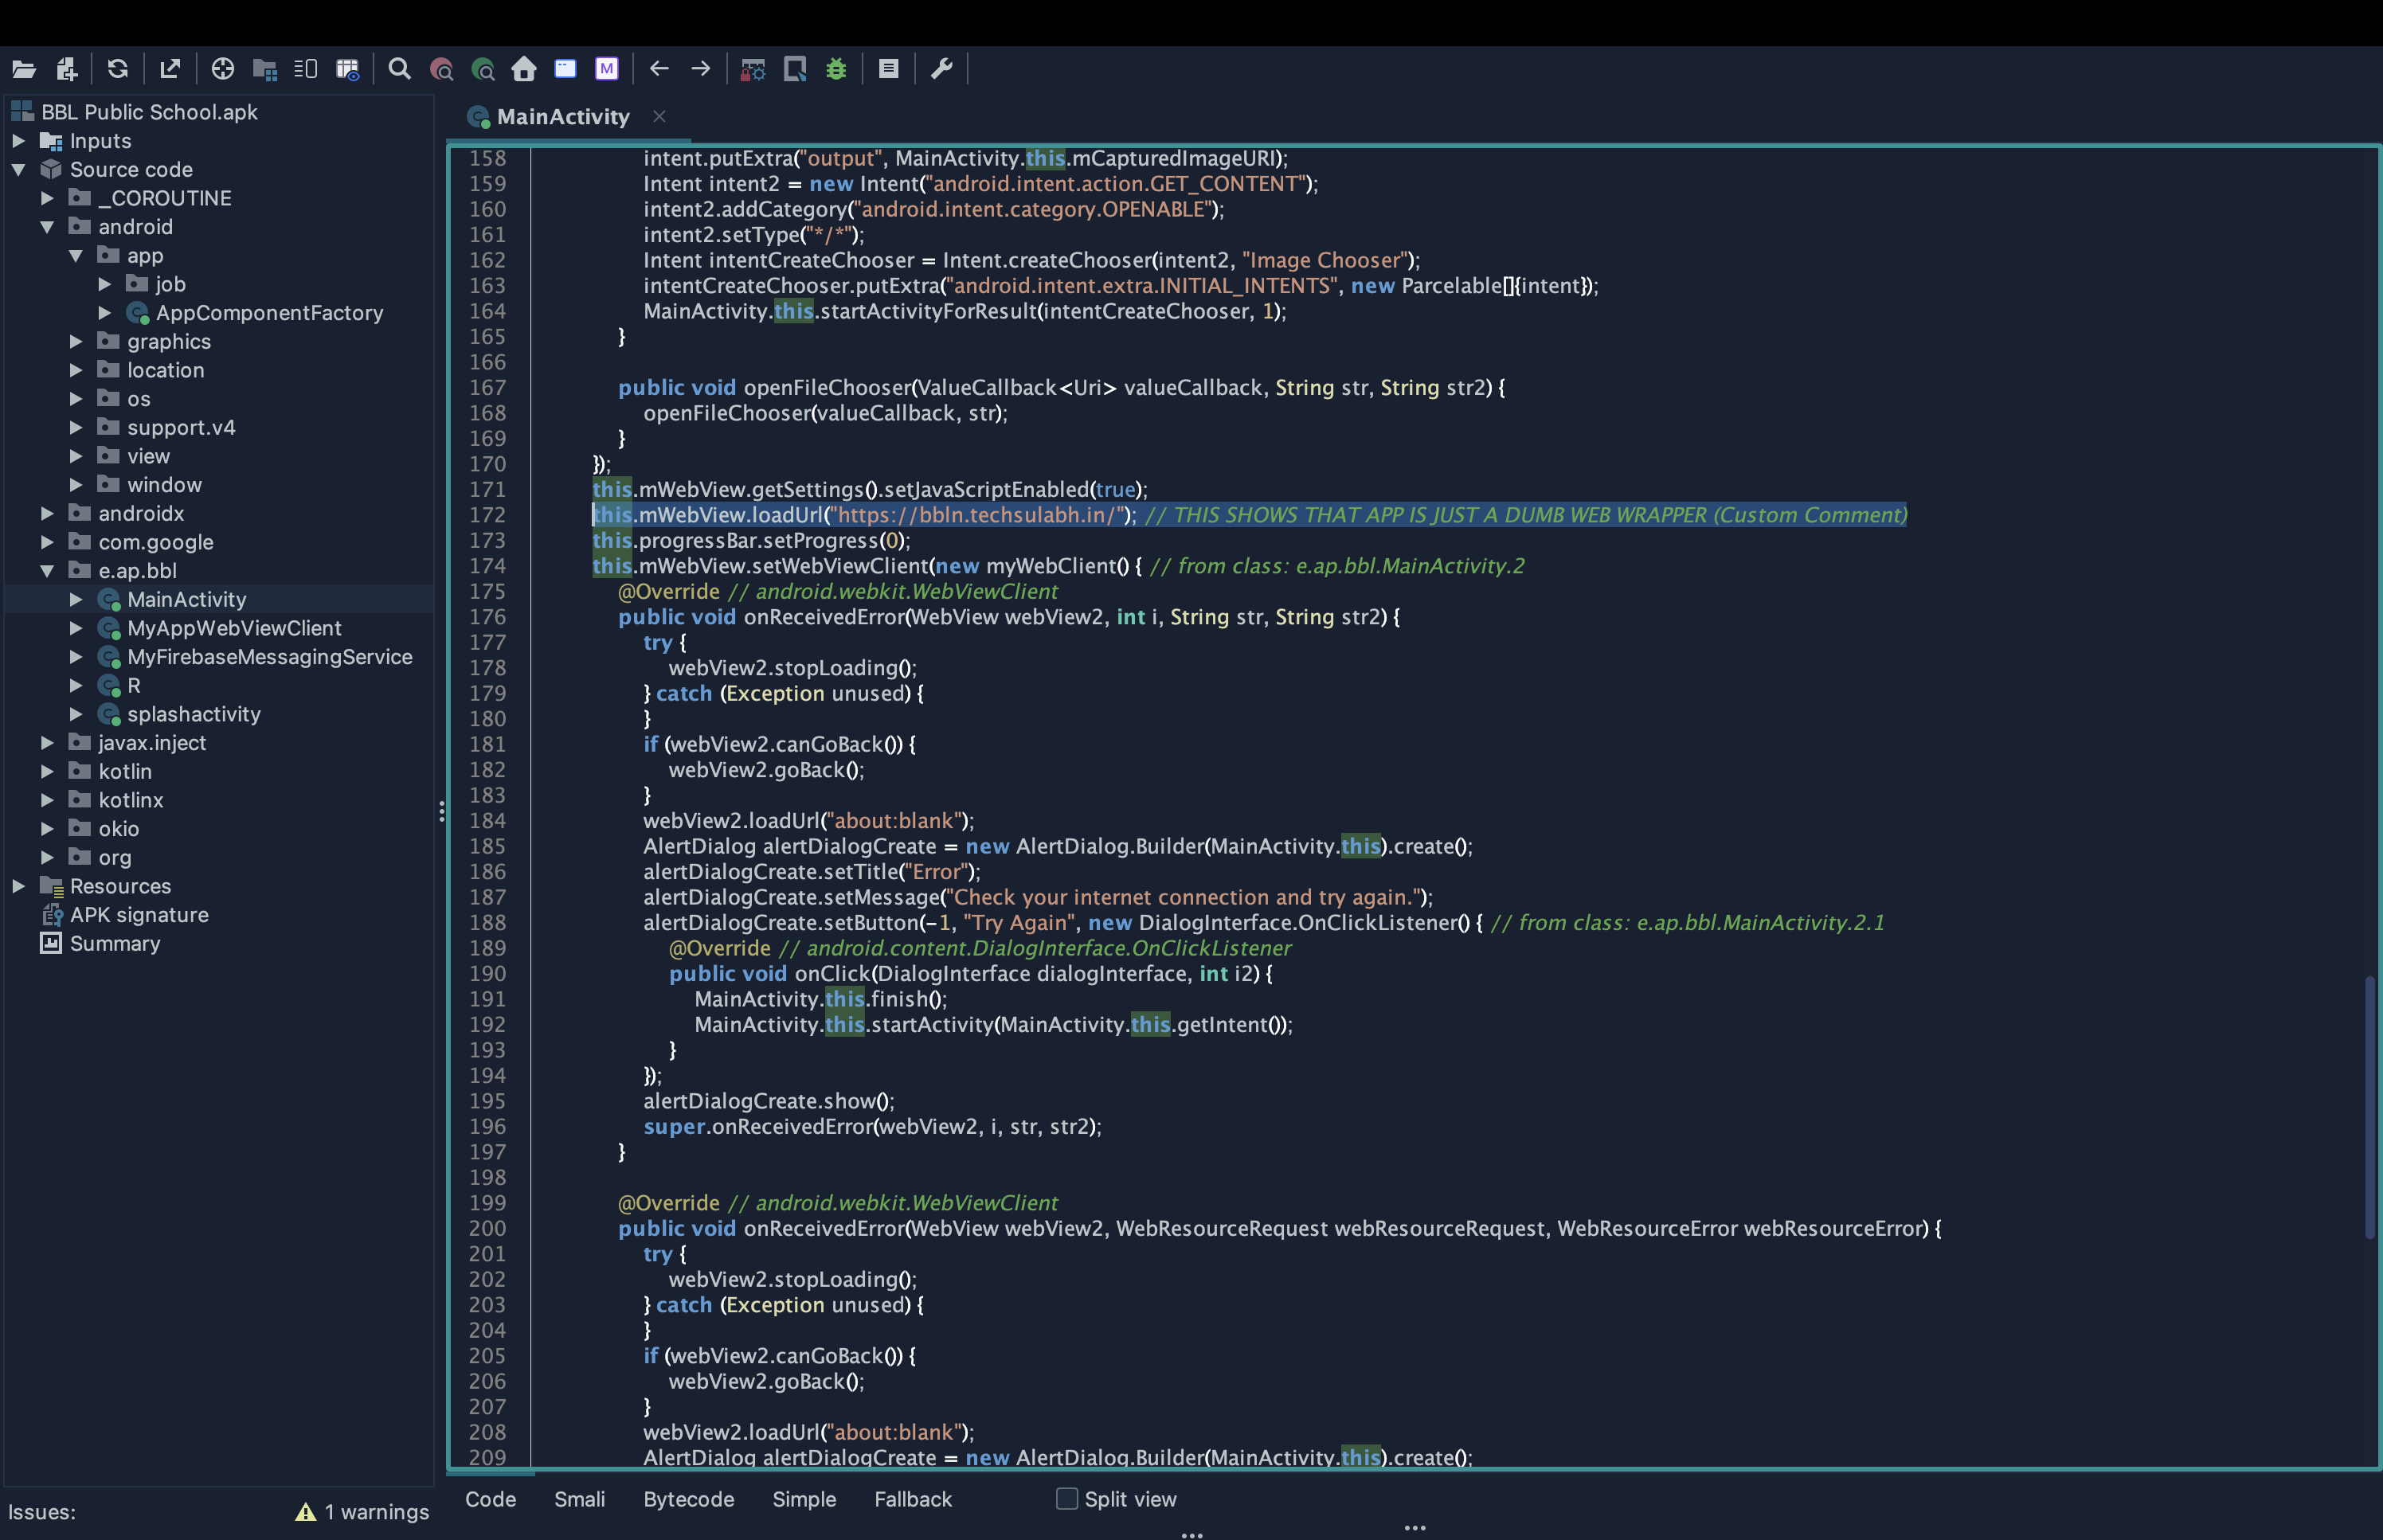
Task: Click the Application class window icon
Action: (565, 69)
